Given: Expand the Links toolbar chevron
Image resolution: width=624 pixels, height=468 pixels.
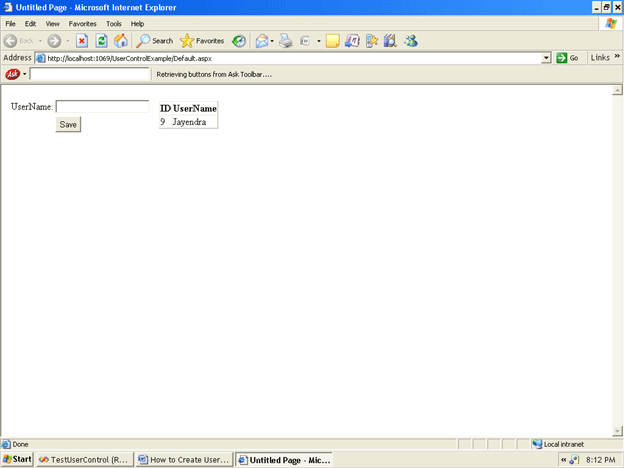Looking at the screenshot, I should tap(617, 57).
